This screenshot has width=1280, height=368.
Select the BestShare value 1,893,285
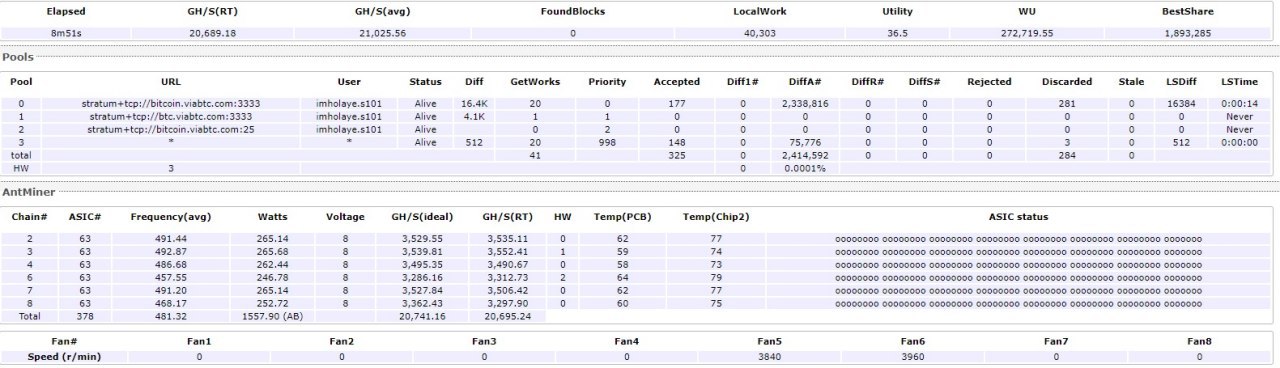click(1187, 33)
